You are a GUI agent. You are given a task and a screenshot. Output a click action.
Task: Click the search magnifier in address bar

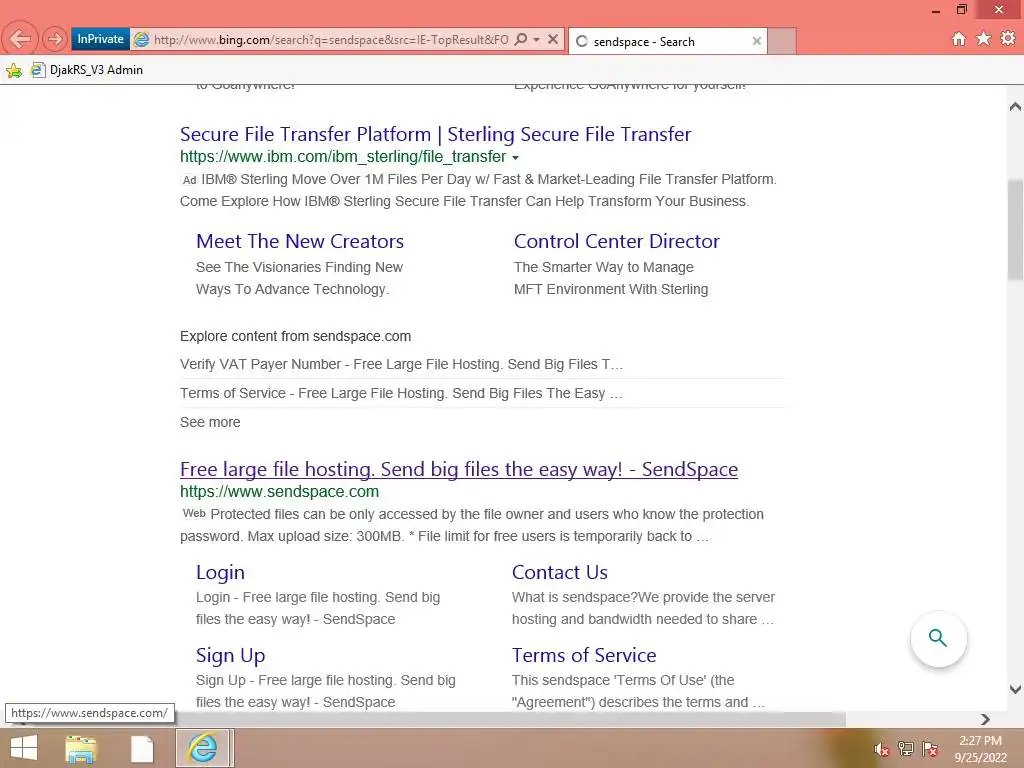click(520, 39)
